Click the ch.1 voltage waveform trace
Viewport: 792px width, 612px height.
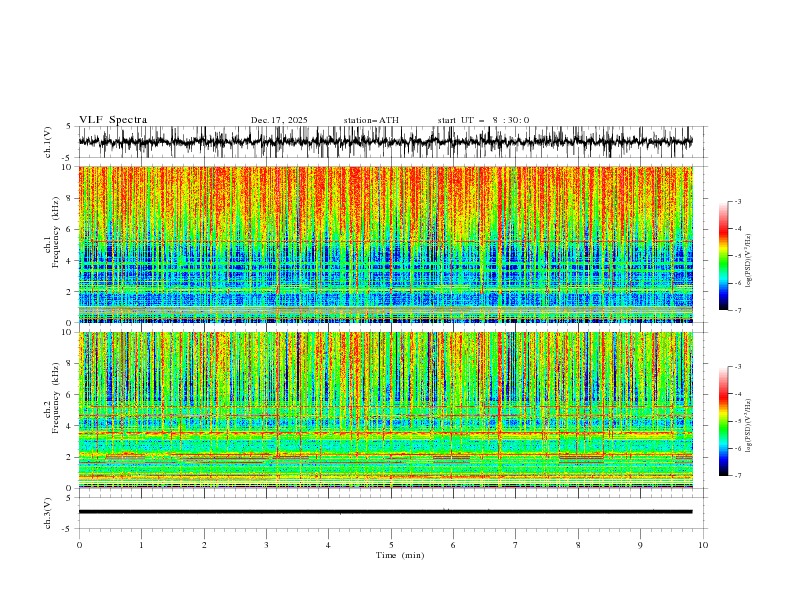tap(386, 142)
